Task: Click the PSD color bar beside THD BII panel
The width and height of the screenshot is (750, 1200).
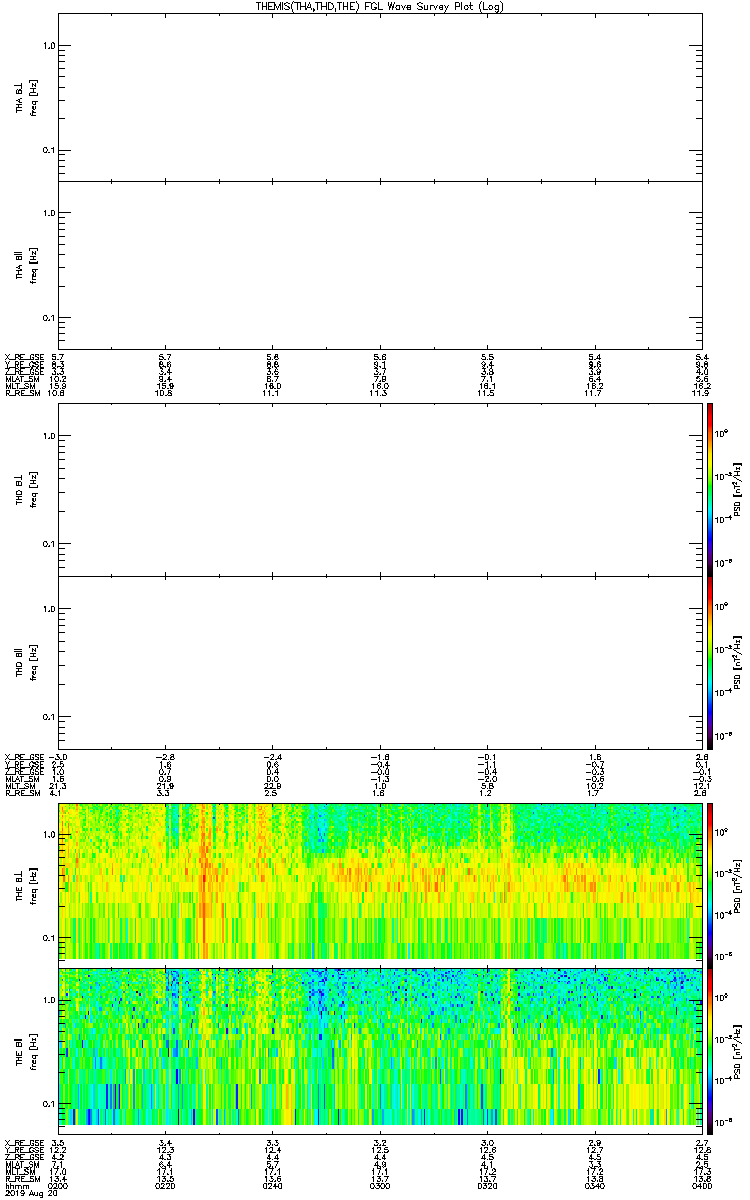Action: pos(711,662)
